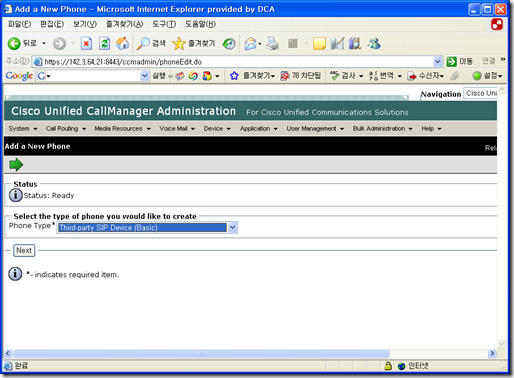The image size is (514, 378).
Task: Click the Print icon
Action: [272, 44]
